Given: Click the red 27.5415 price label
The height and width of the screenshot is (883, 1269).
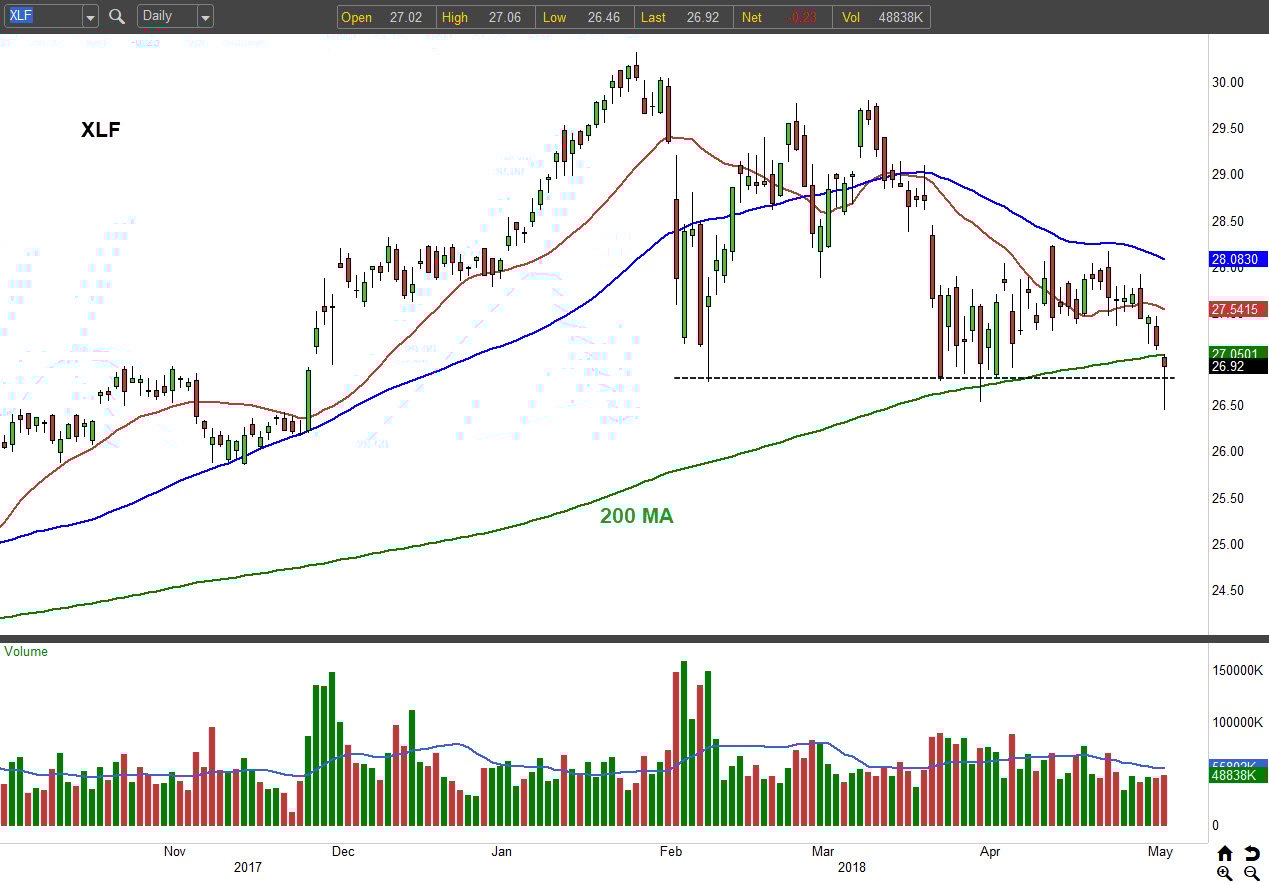Looking at the screenshot, I should pos(1238,310).
